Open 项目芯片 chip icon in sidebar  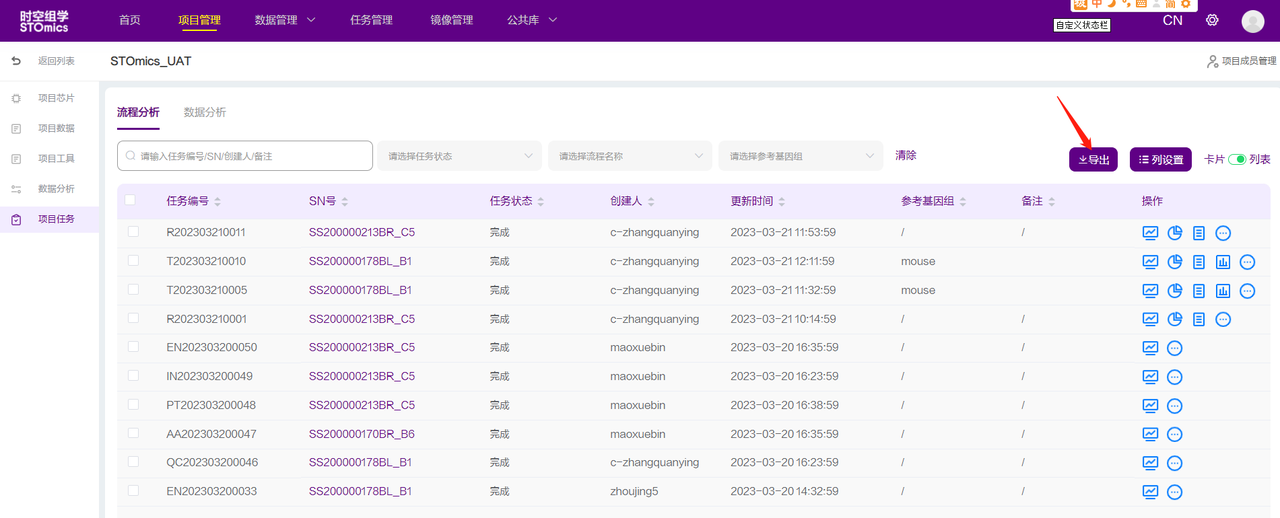coord(16,98)
